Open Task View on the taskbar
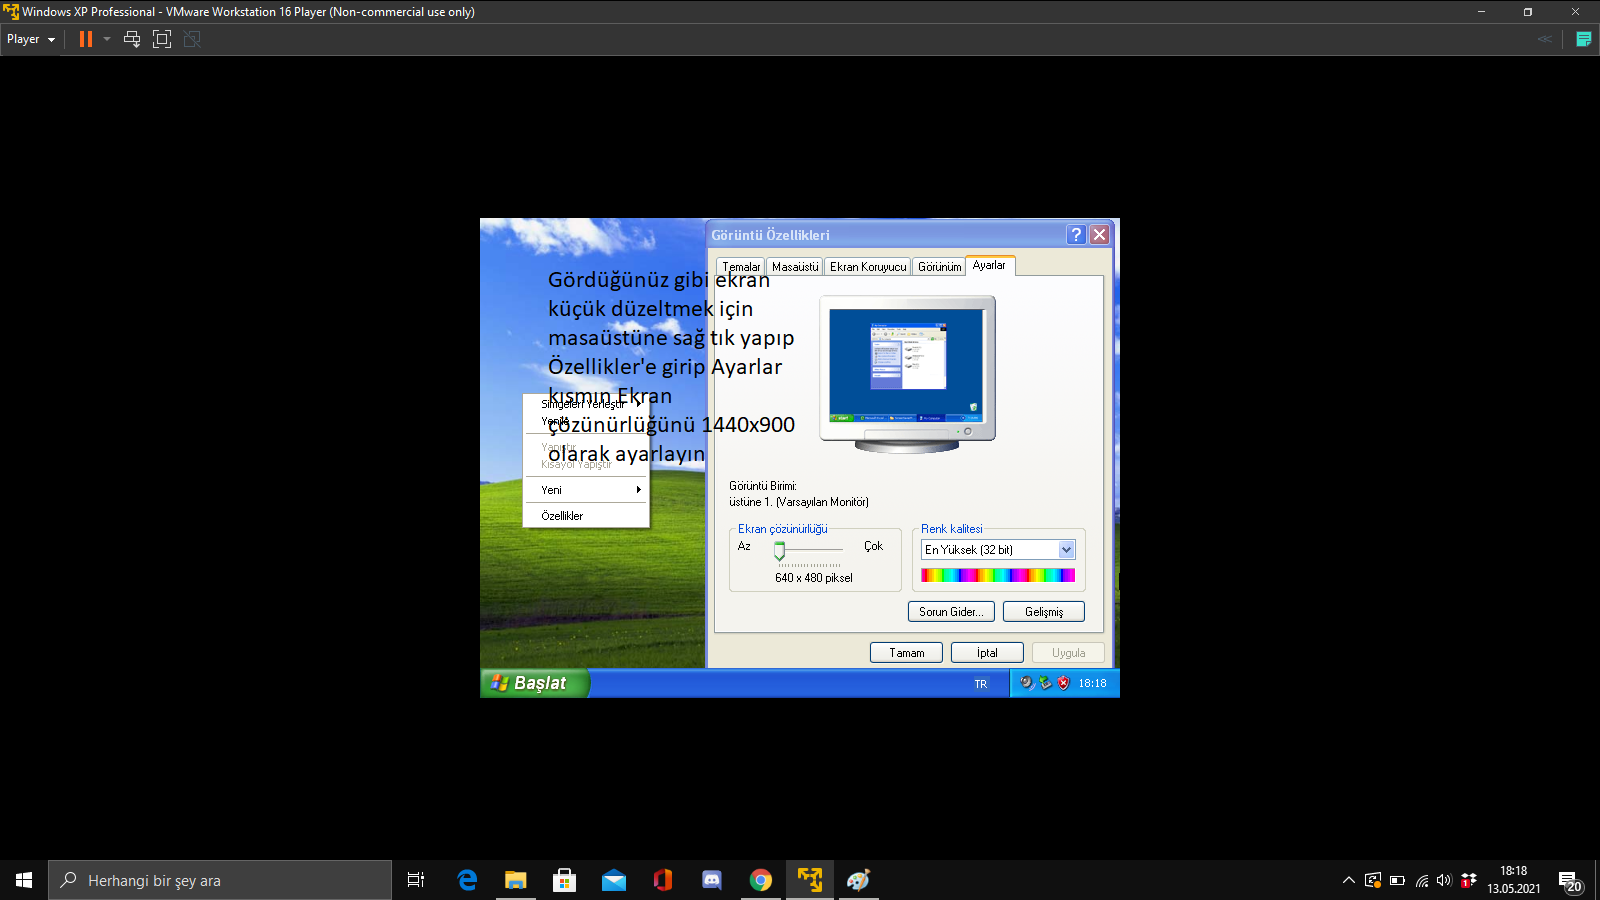 416,880
